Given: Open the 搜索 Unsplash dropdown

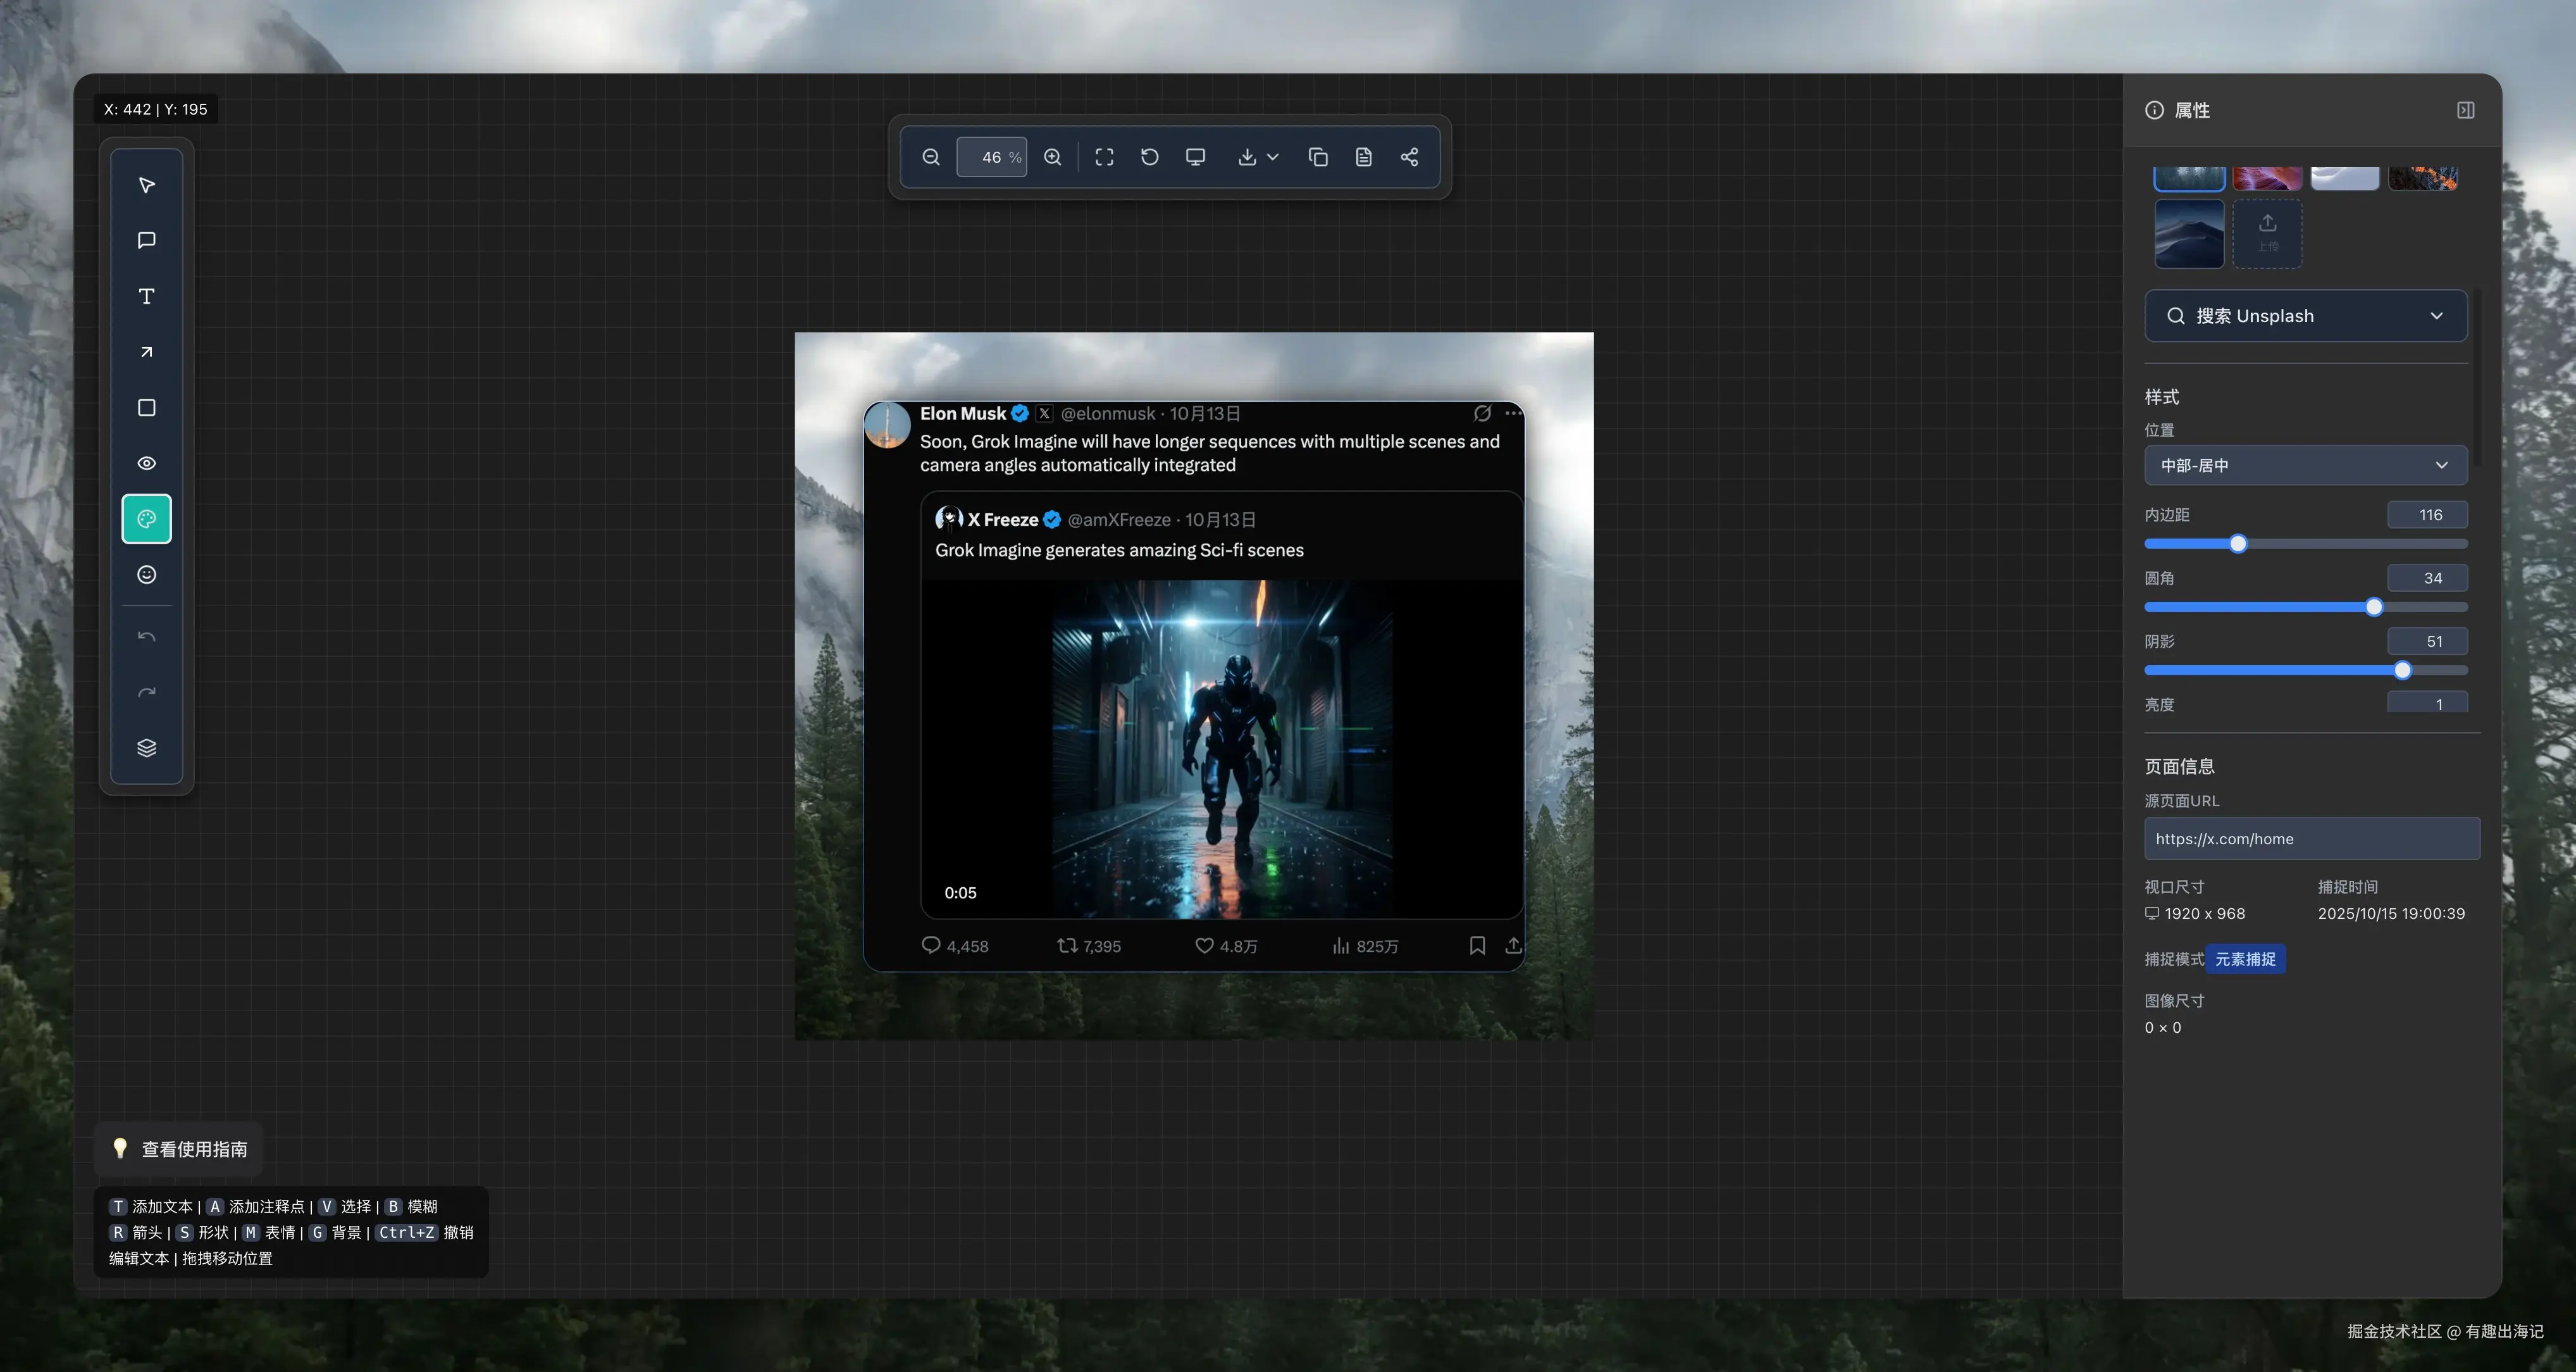Looking at the screenshot, I should click(x=2305, y=316).
